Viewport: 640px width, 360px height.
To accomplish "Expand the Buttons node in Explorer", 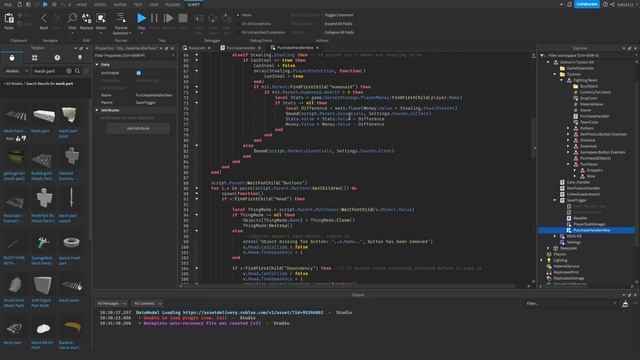I will click(x=568, y=128).
